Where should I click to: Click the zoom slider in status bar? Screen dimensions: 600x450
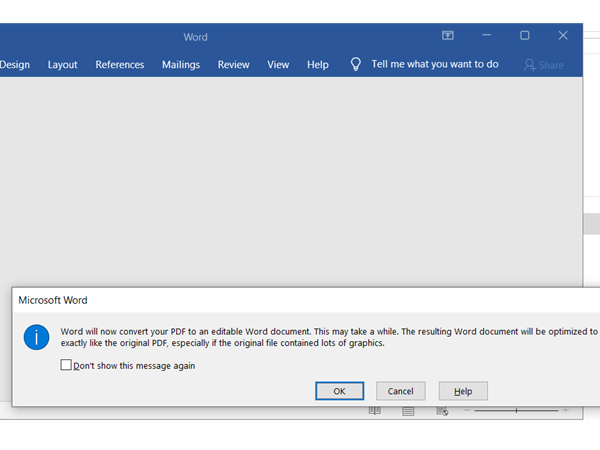(516, 411)
